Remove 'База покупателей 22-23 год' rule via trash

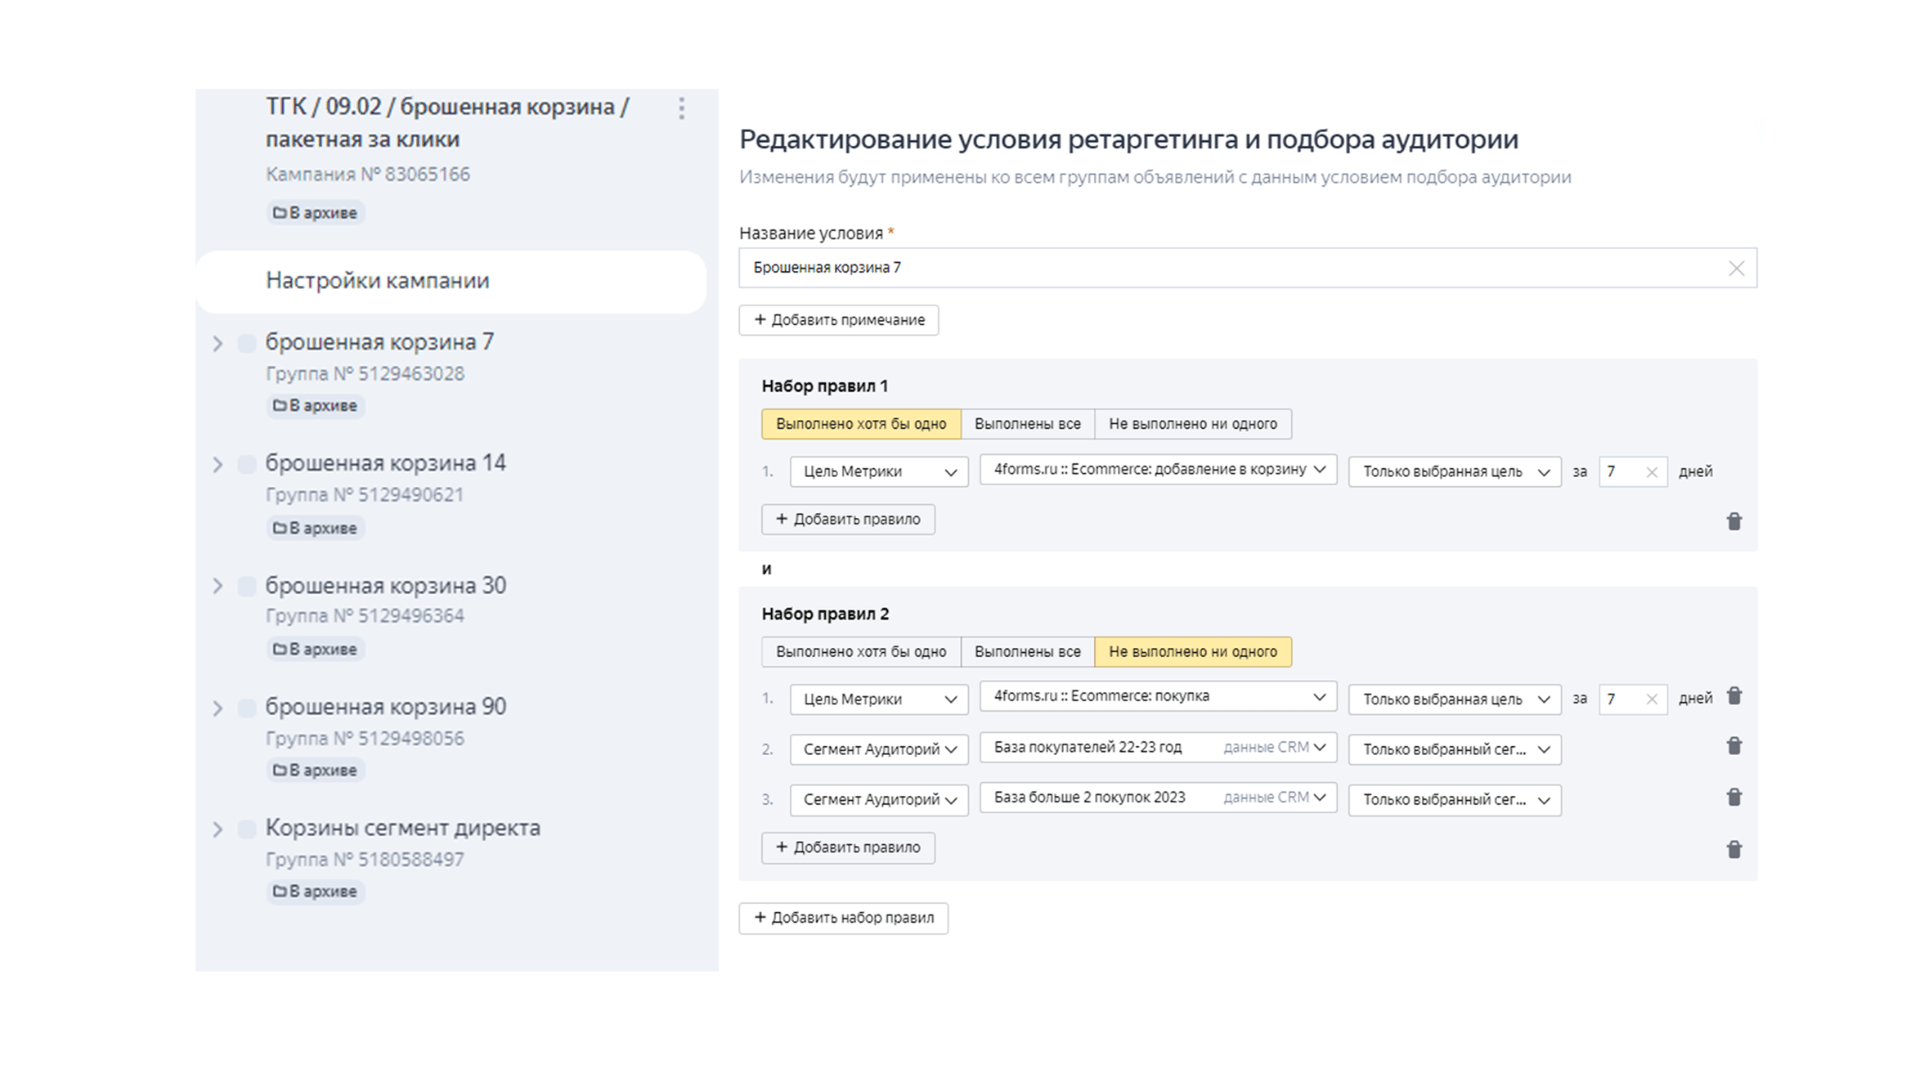pos(1734,746)
